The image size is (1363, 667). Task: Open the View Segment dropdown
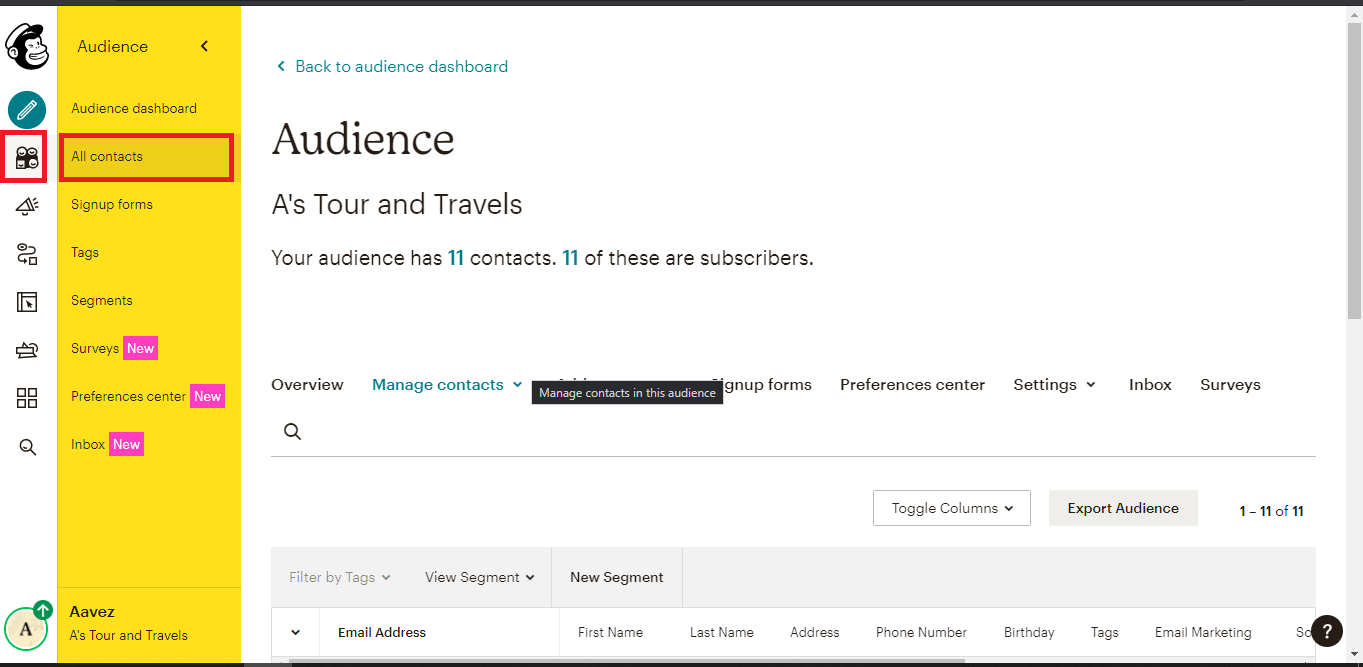point(479,577)
